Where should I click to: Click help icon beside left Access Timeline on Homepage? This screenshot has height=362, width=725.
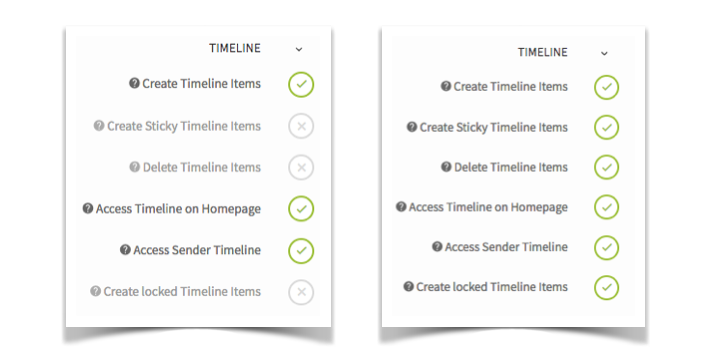point(88,208)
